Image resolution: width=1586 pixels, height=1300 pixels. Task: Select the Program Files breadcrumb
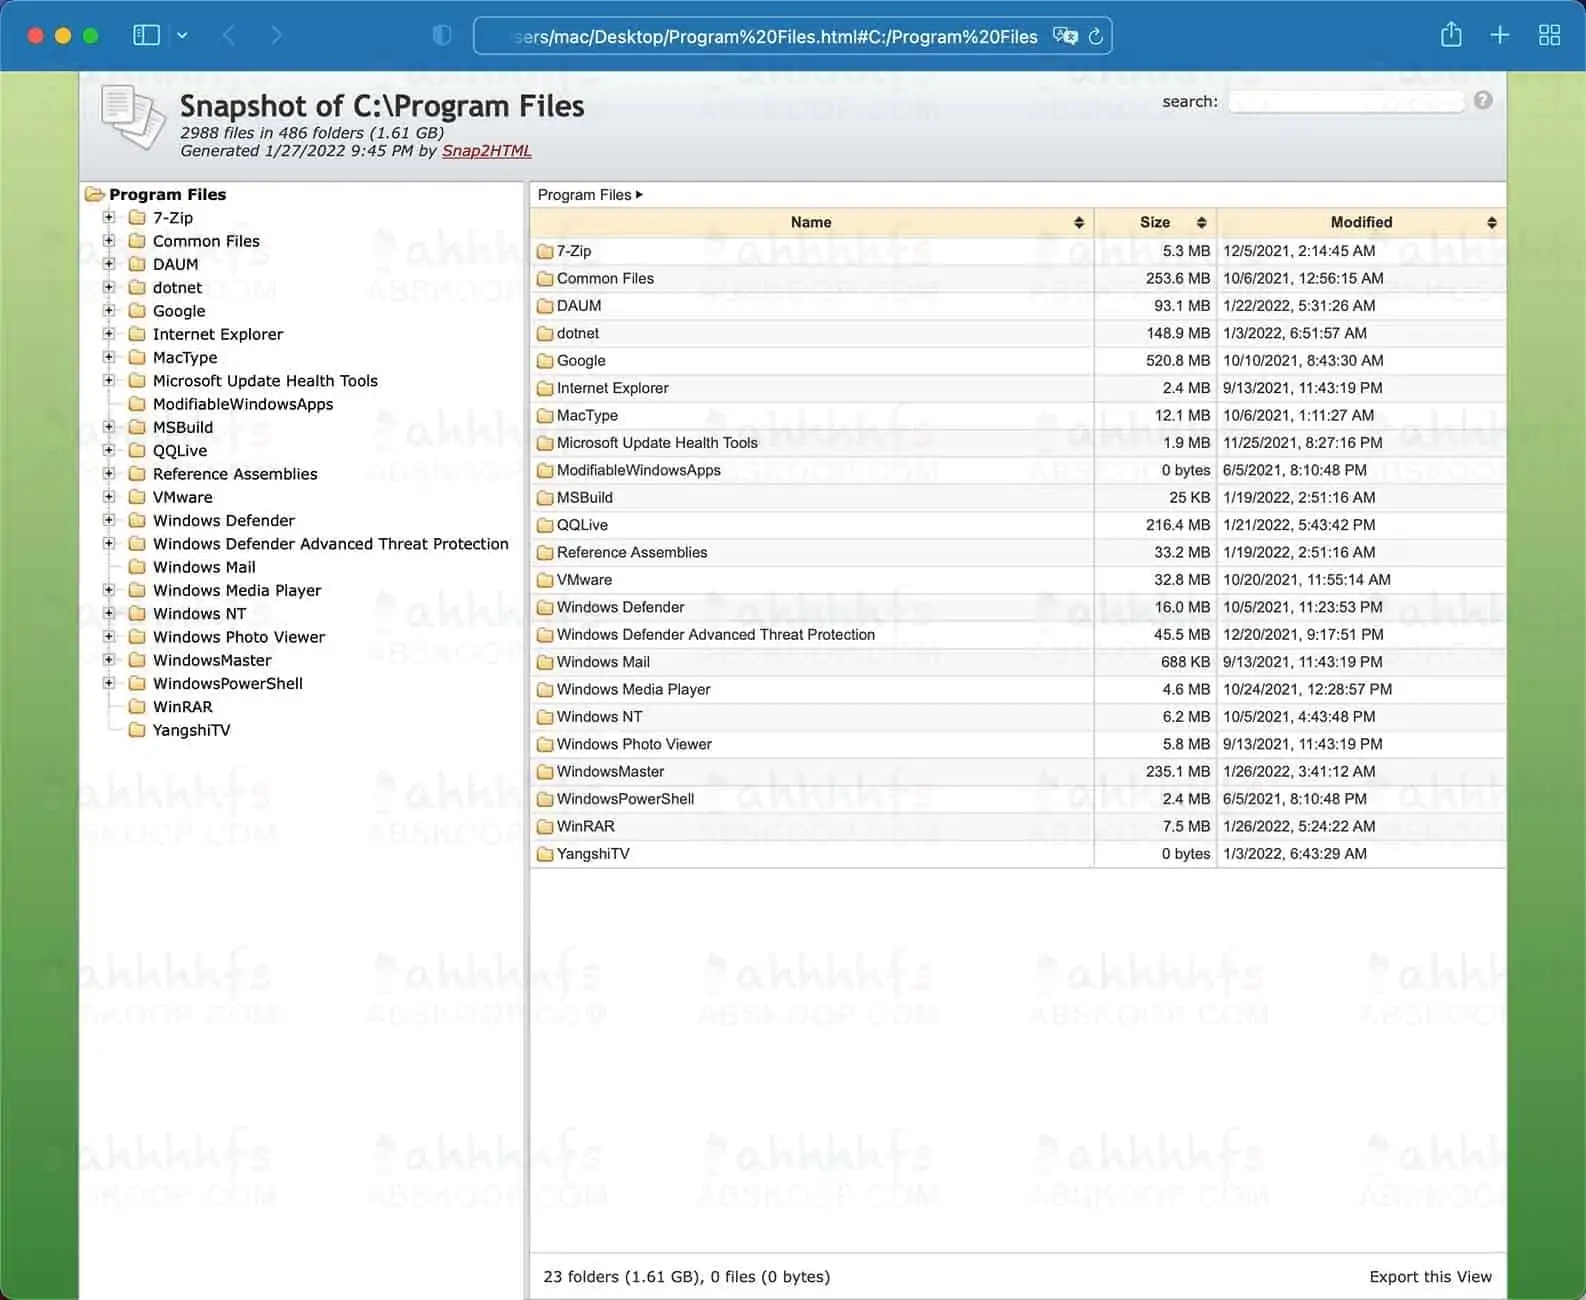[x=584, y=195]
